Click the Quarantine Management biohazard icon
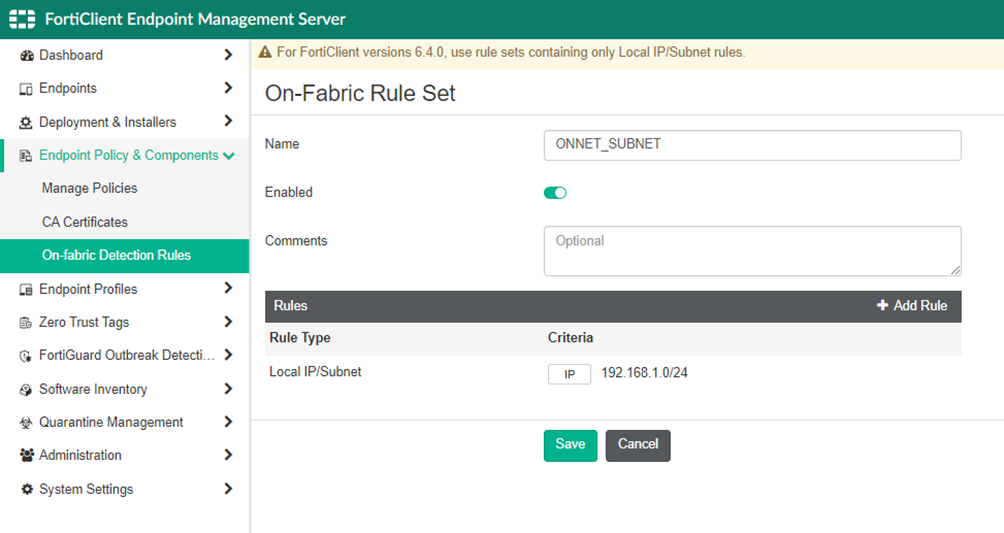Viewport: 1004px width, 533px height. 26,423
